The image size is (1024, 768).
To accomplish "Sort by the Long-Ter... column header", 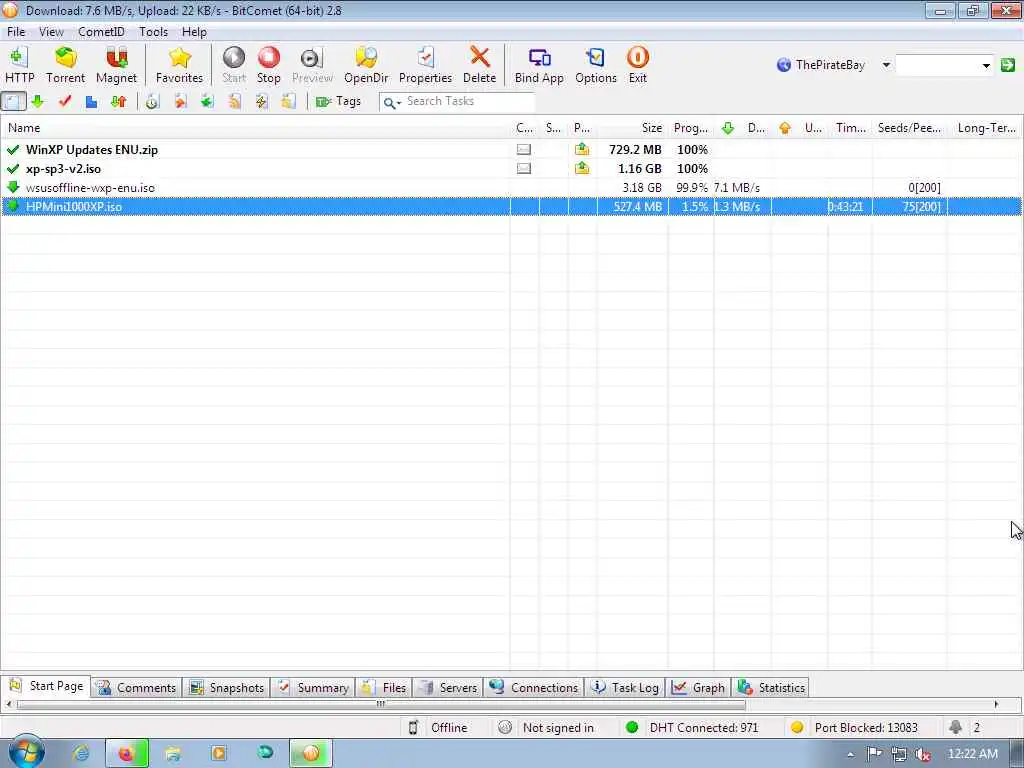I will pos(985,128).
